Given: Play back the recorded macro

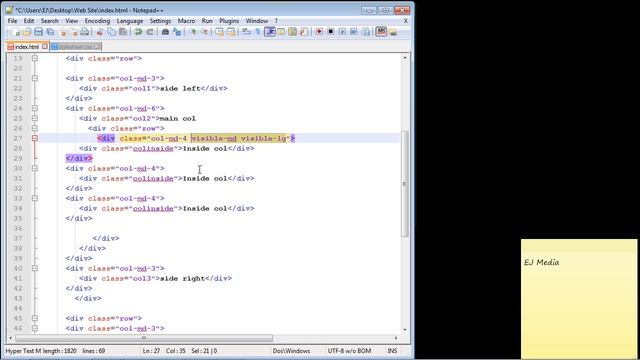Looking at the screenshot, I should tap(342, 32).
